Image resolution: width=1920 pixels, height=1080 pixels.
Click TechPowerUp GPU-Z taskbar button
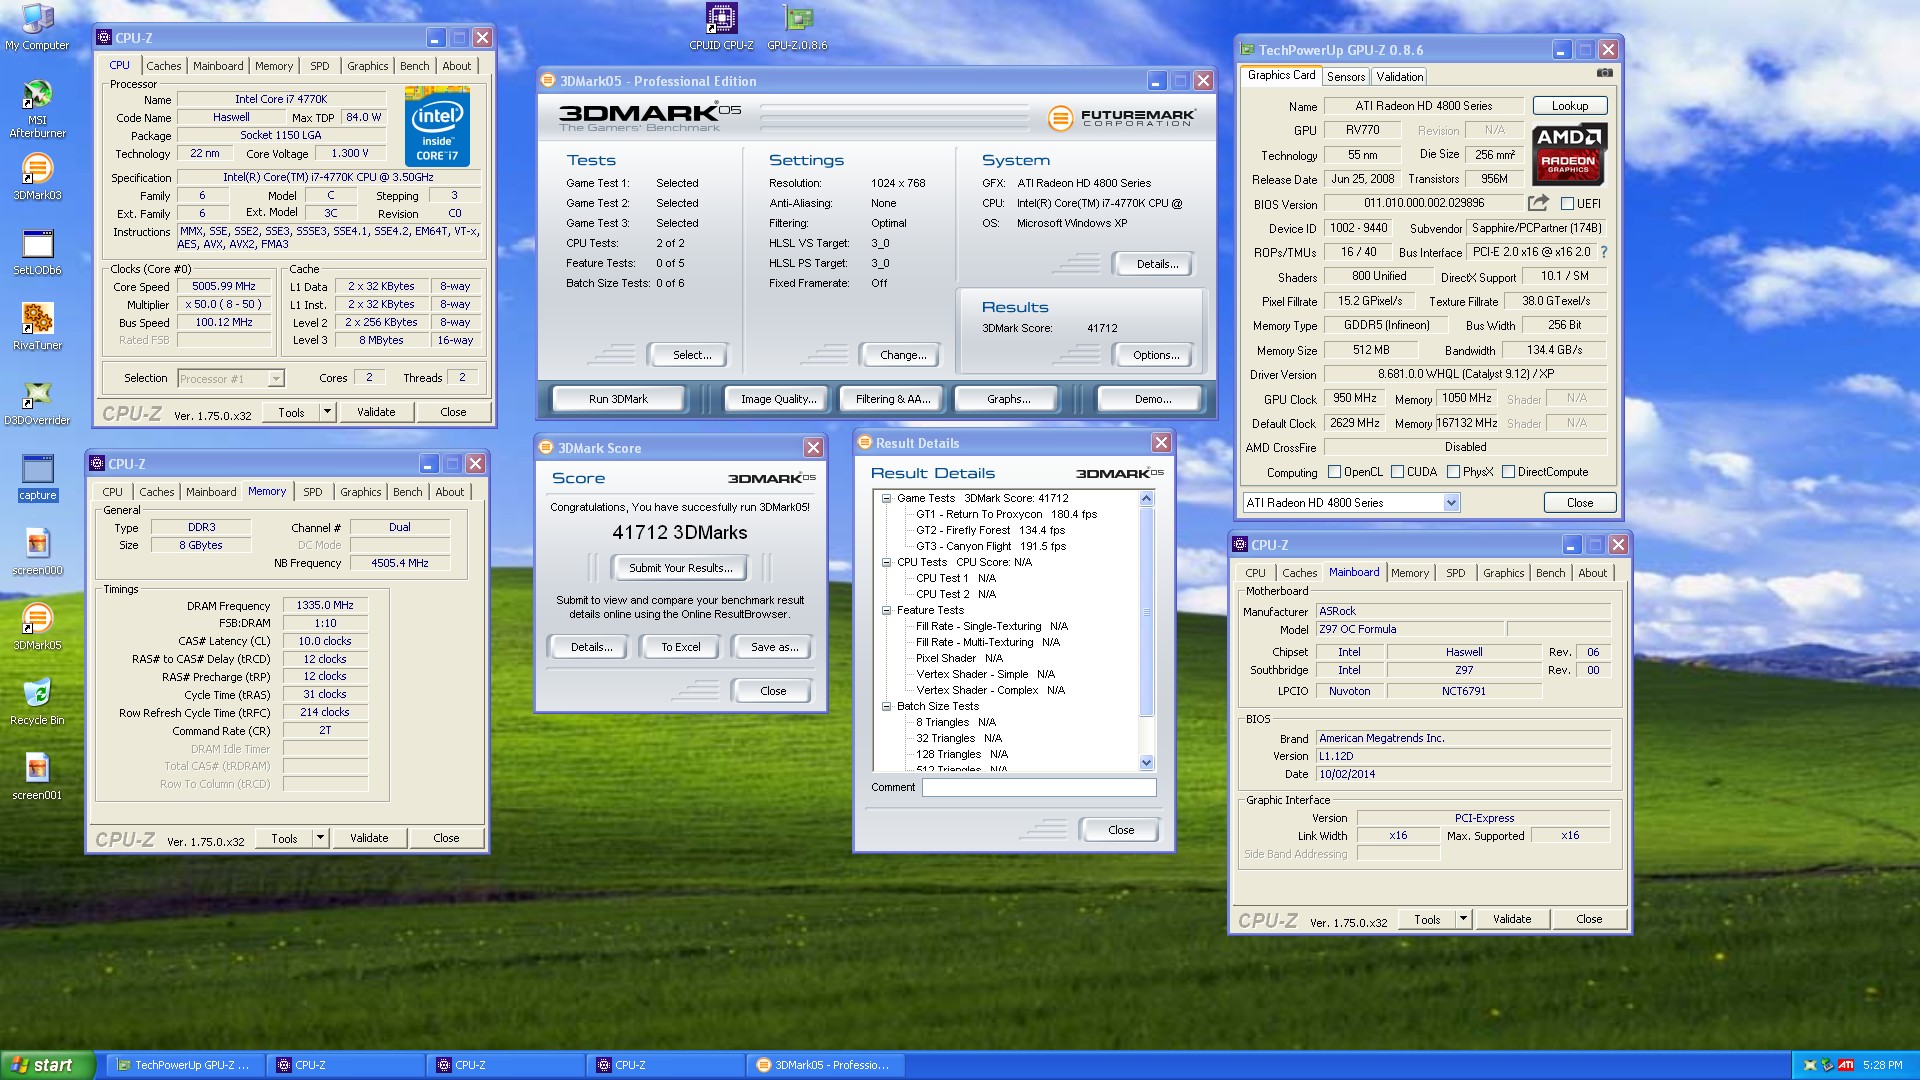pos(185,1065)
